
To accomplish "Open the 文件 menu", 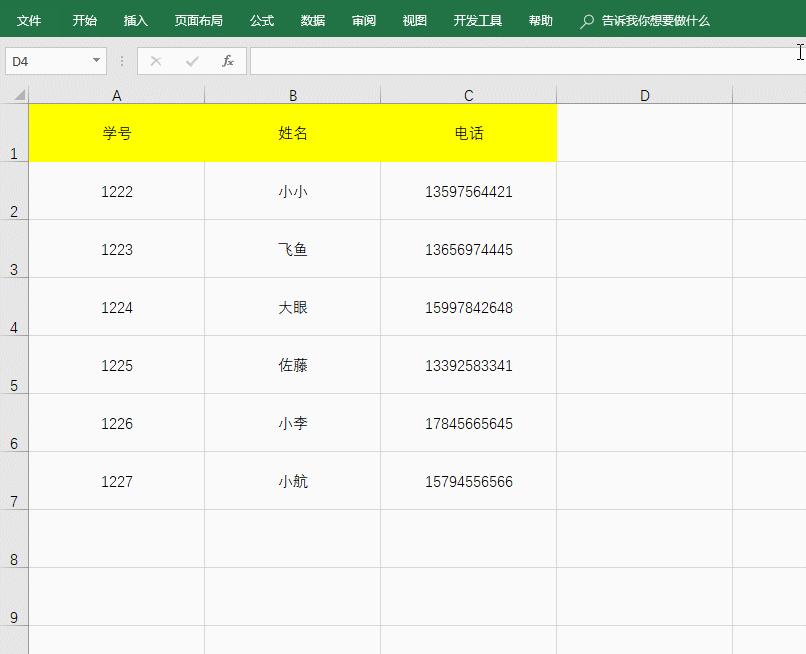I will [x=29, y=19].
